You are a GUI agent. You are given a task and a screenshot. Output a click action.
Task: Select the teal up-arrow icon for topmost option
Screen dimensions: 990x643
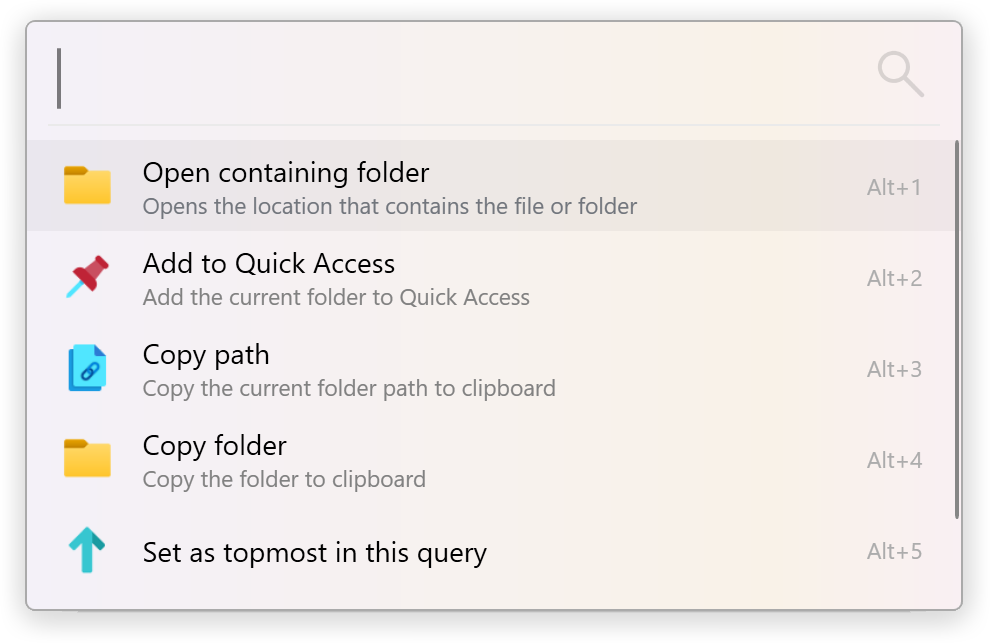point(87,550)
